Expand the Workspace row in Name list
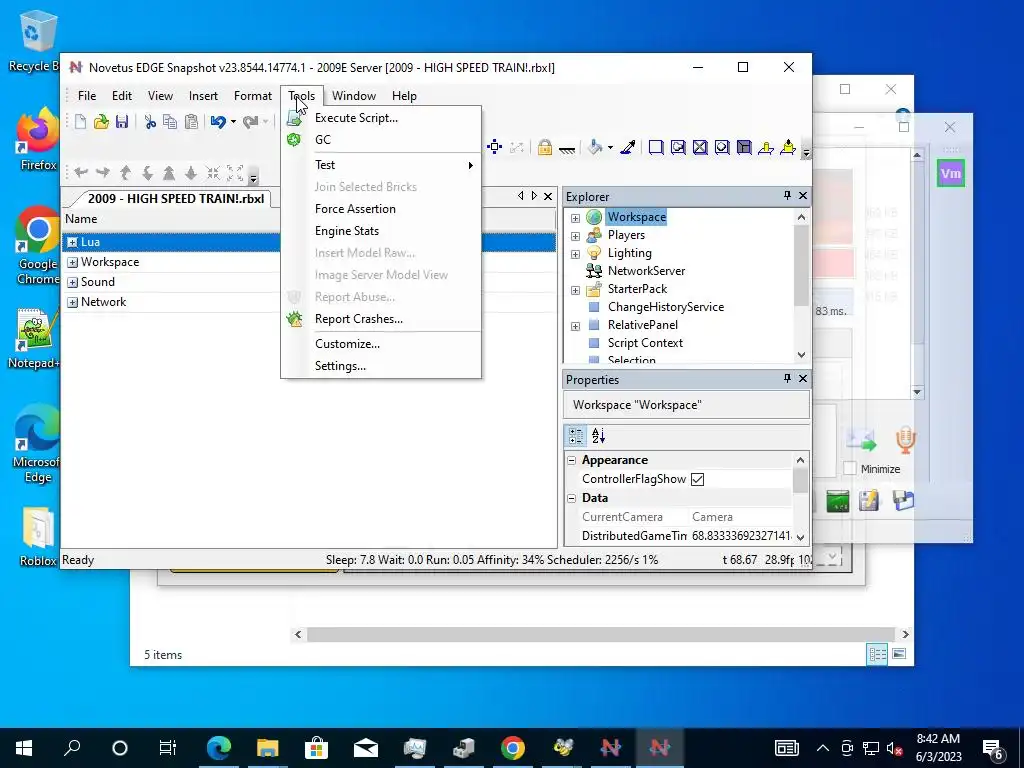The width and height of the screenshot is (1024, 768). point(72,263)
